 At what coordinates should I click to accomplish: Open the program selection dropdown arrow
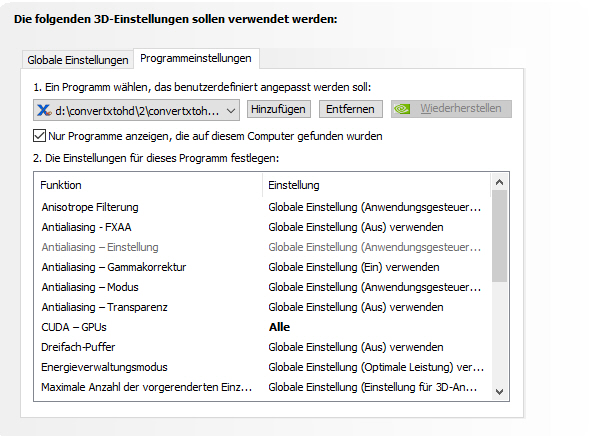click(x=231, y=111)
